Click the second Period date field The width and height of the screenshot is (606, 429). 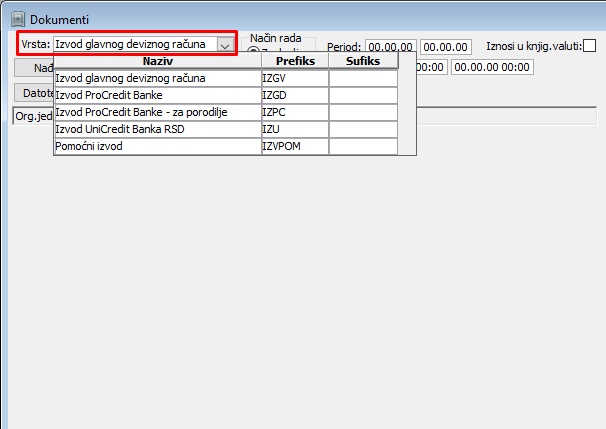point(446,47)
